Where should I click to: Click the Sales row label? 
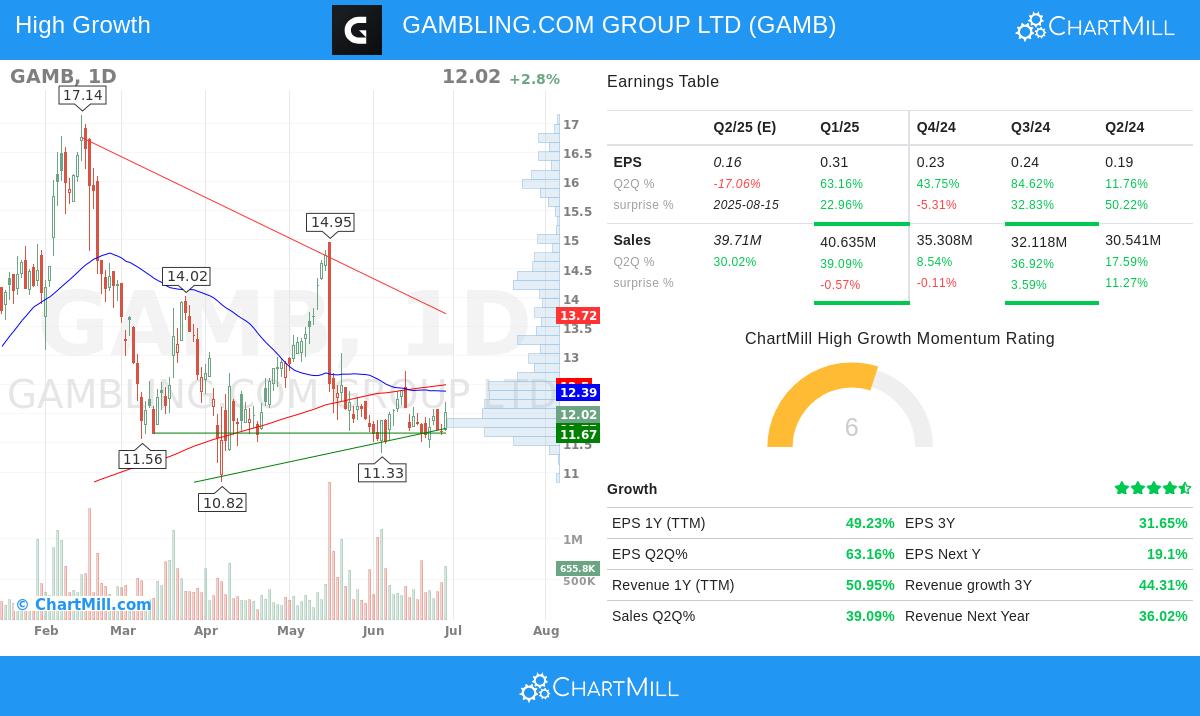(632, 240)
